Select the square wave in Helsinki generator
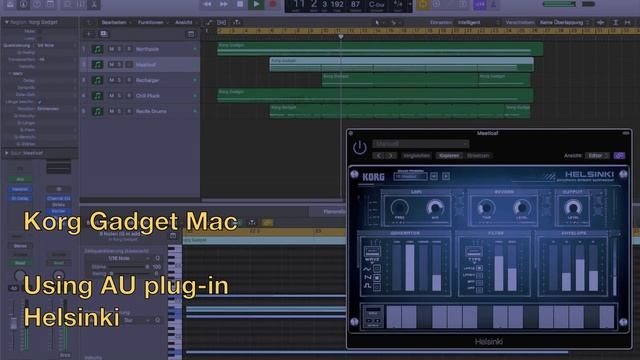Screen dimensions: 640x360 376,287
